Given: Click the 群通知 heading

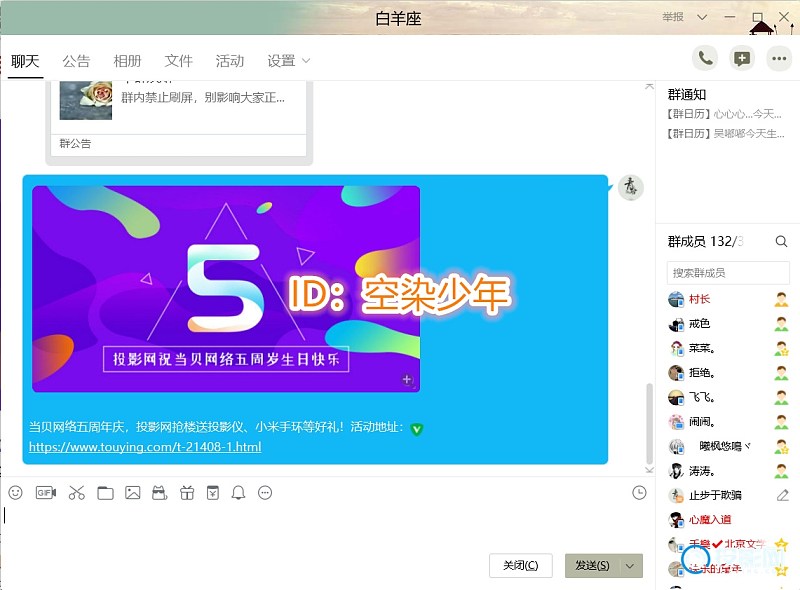Looking at the screenshot, I should (687, 94).
